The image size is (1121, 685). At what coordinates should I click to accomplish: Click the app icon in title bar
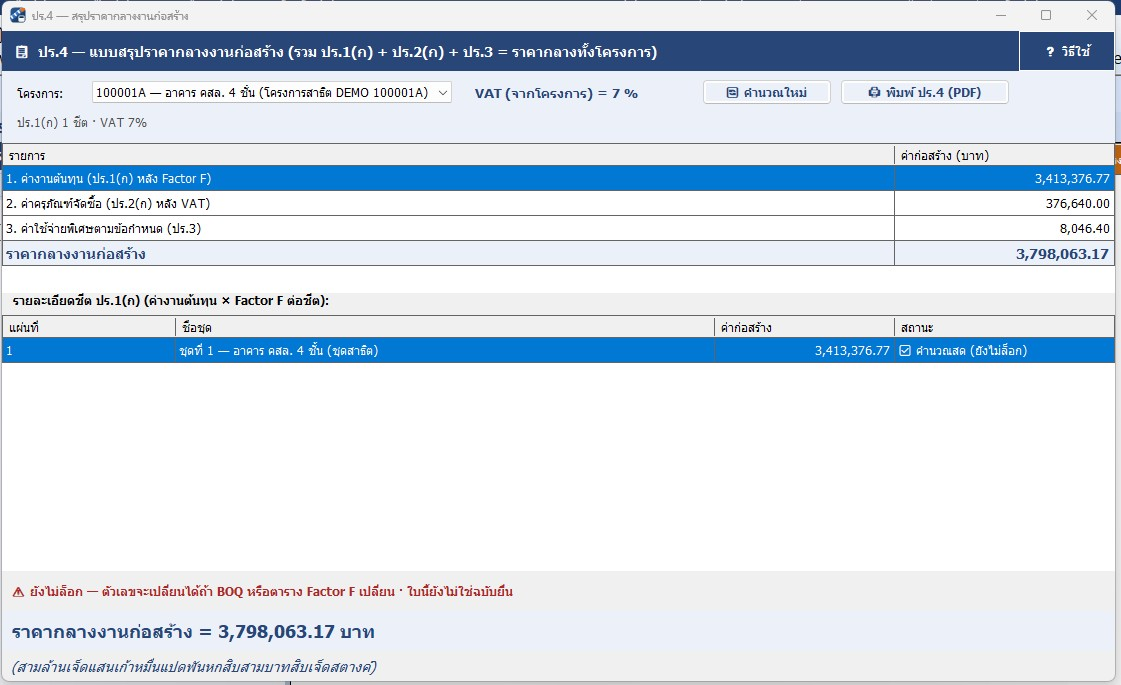[18, 15]
